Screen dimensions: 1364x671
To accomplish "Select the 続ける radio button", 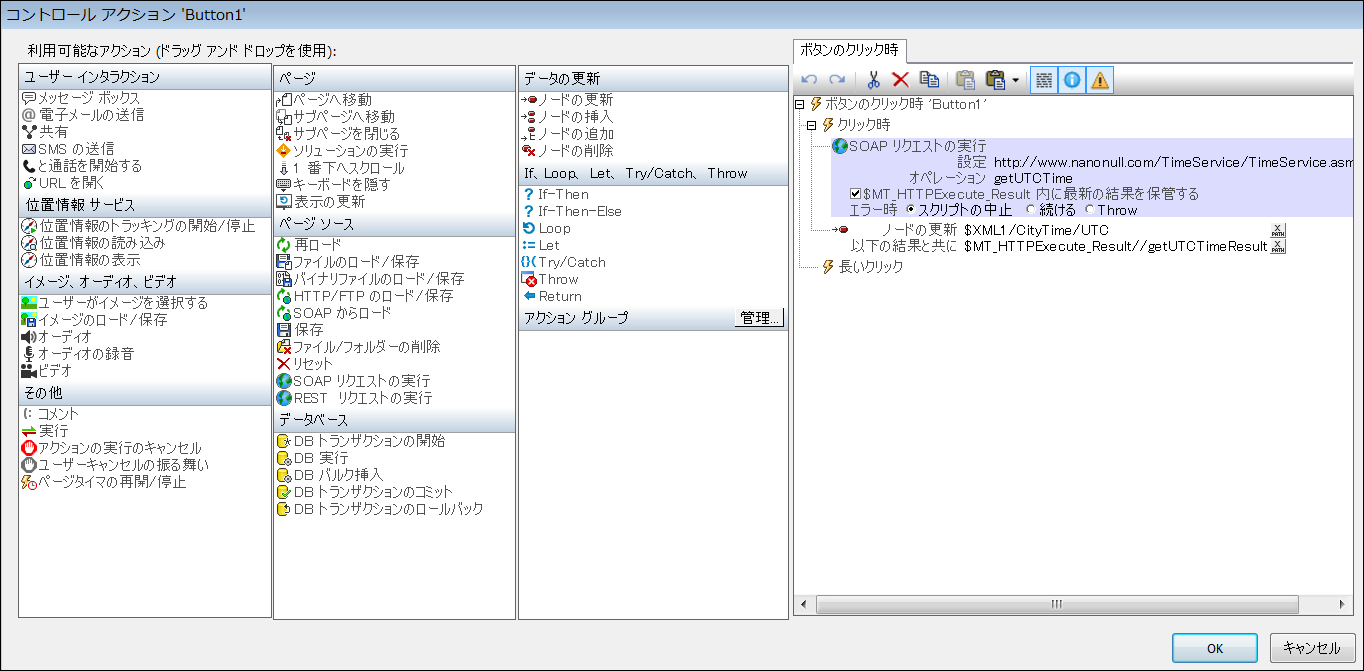I will 1031,210.
